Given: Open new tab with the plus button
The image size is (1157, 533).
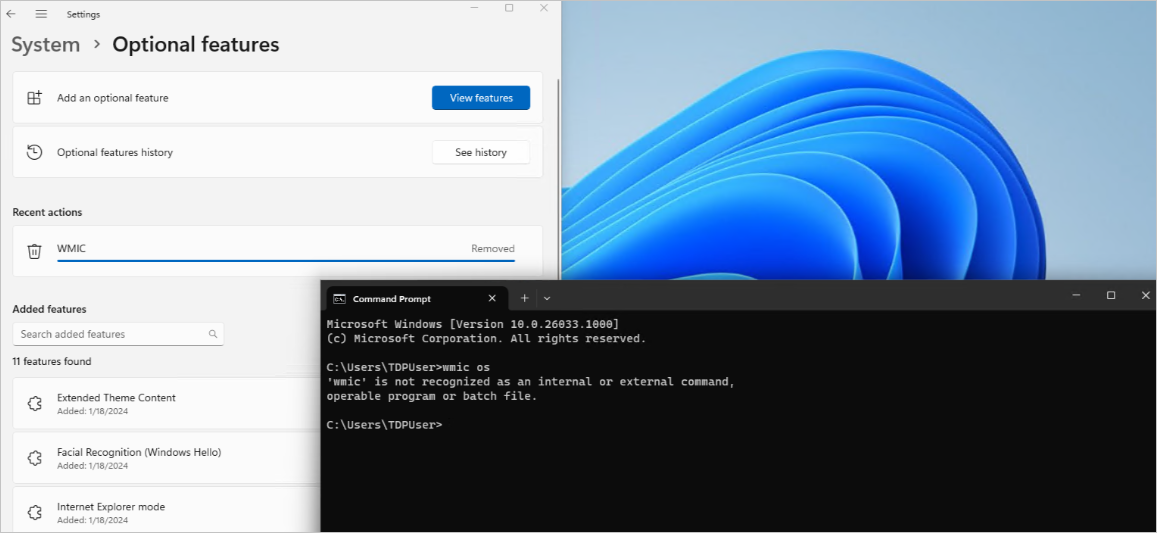Looking at the screenshot, I should [525, 298].
